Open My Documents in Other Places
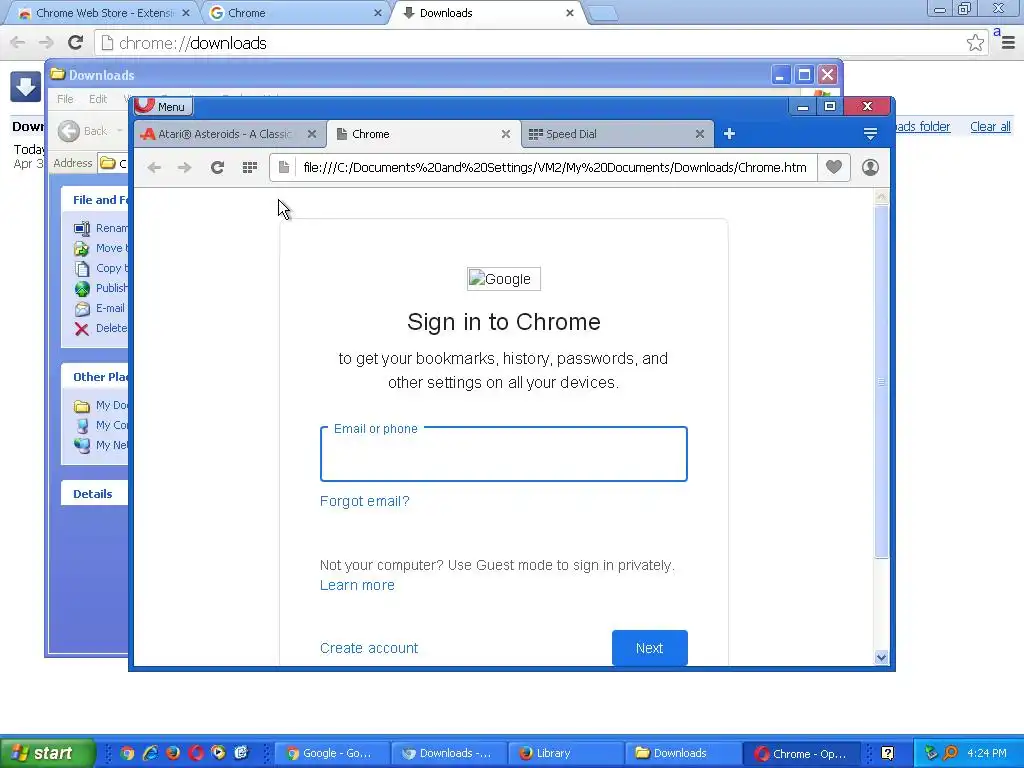Image resolution: width=1024 pixels, height=768 pixels. pyautogui.click(x=101, y=406)
